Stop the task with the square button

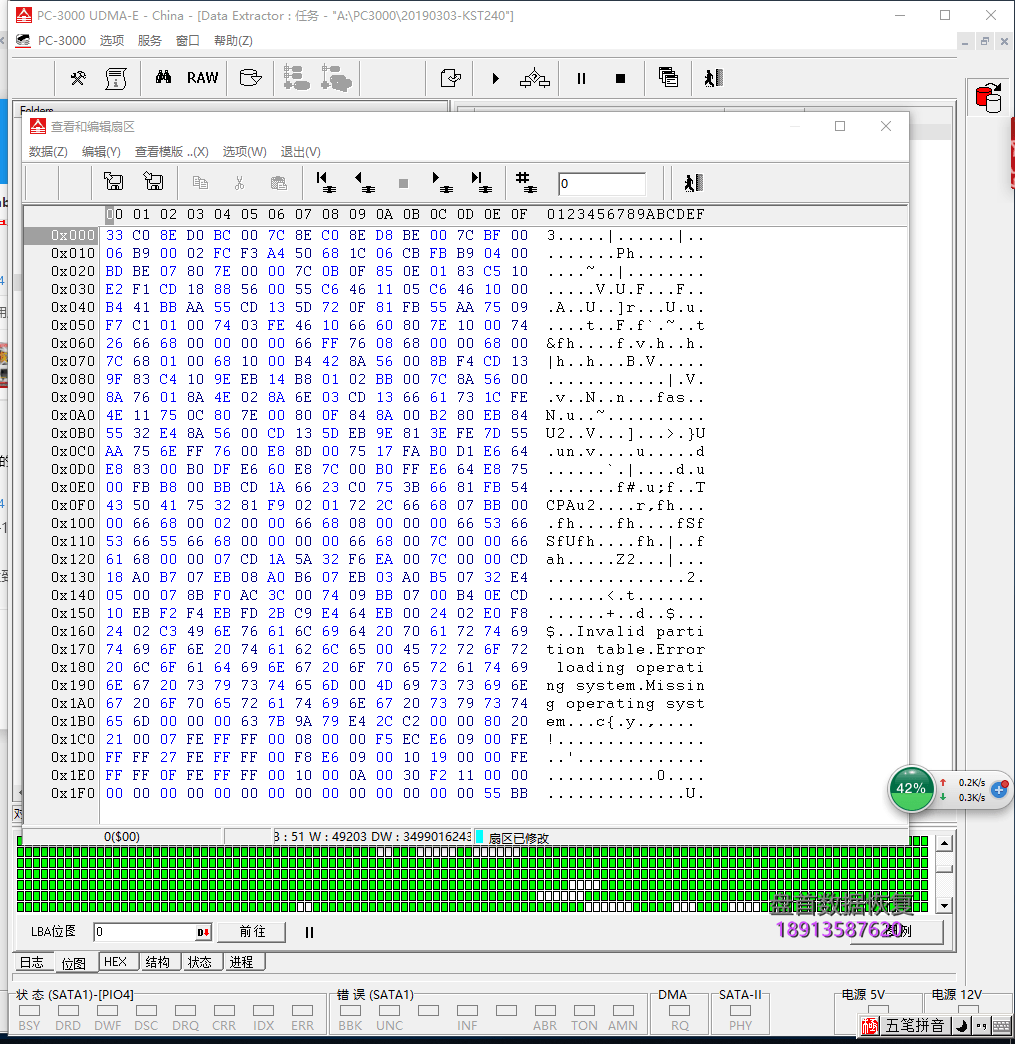coord(621,79)
